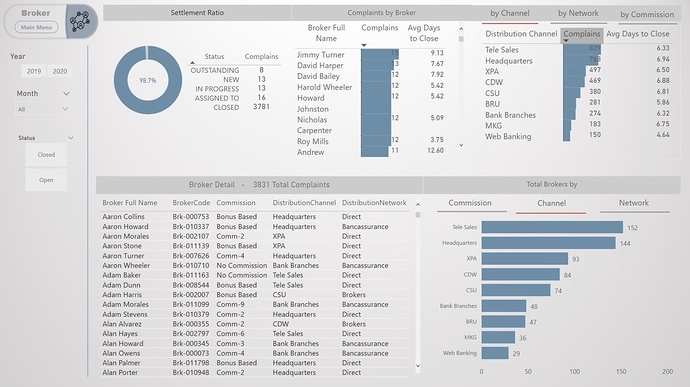Select the Closed status filter
The image size is (690, 387).
[46, 155]
